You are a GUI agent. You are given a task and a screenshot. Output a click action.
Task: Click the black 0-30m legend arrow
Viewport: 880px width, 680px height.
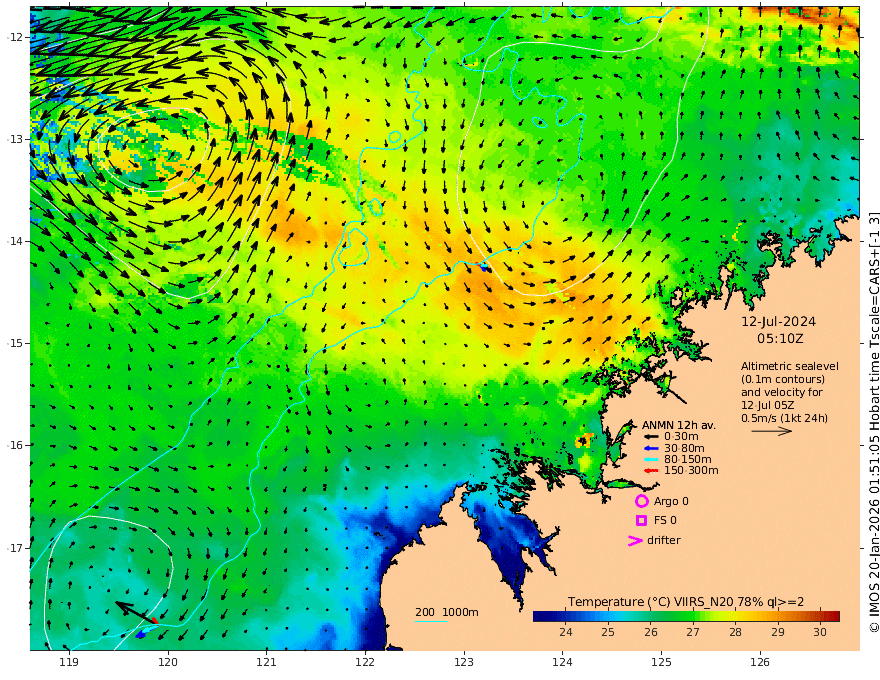click(651, 437)
